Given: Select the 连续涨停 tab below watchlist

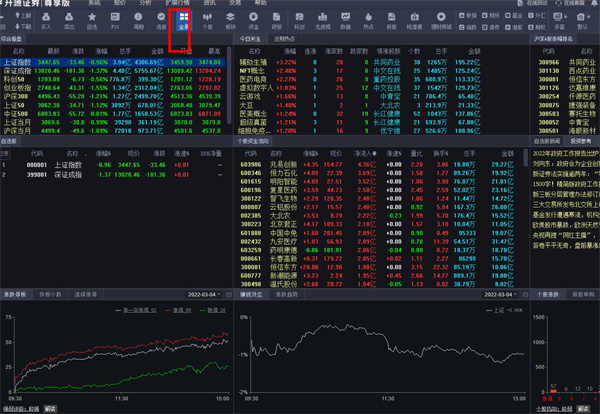Looking at the screenshot, I should [85, 293].
